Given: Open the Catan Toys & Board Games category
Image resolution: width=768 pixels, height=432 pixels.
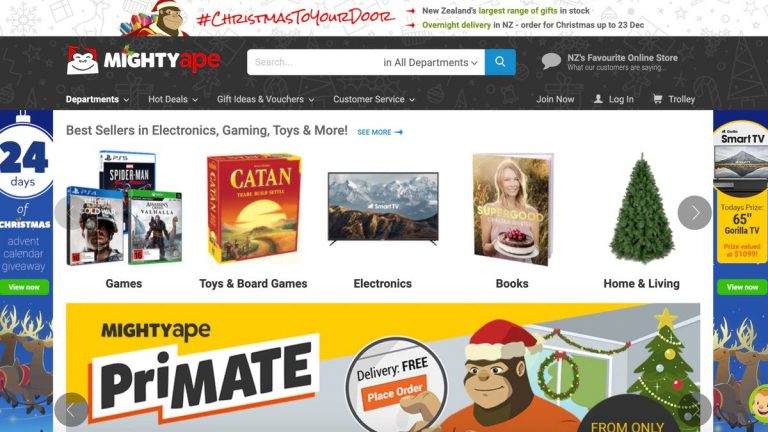Looking at the screenshot, I should (253, 209).
